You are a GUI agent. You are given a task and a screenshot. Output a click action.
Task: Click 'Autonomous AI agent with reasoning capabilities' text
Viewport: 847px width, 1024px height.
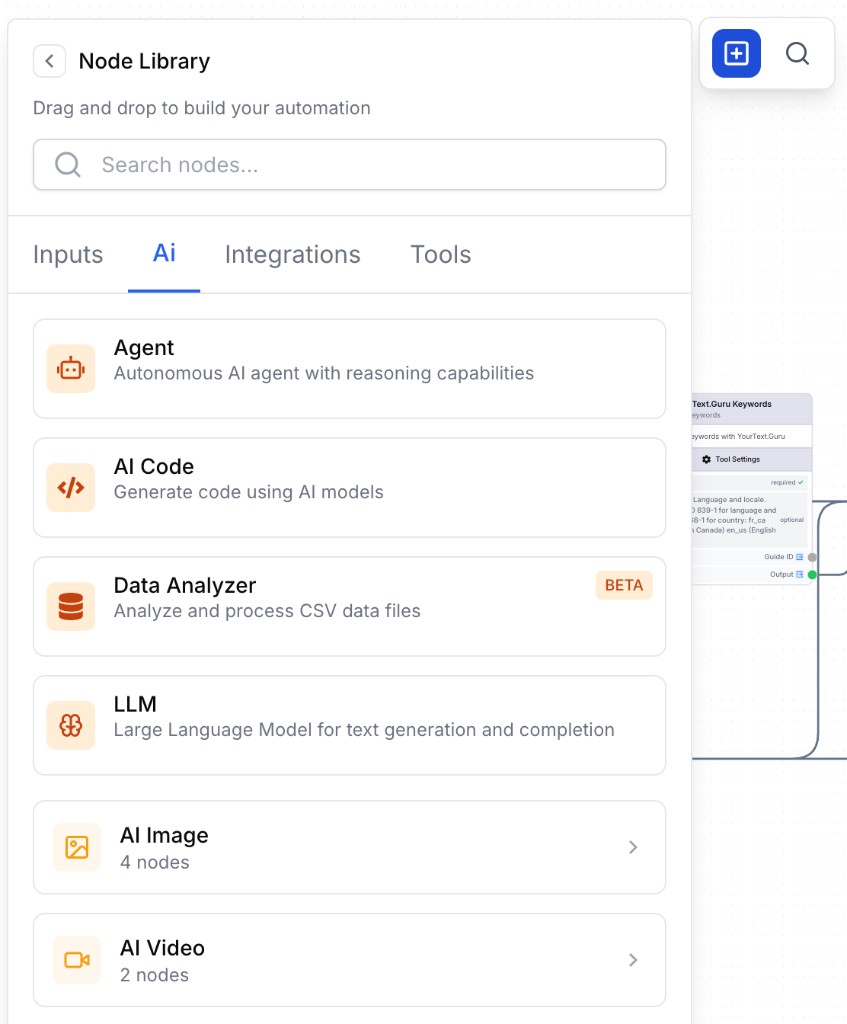(x=324, y=374)
